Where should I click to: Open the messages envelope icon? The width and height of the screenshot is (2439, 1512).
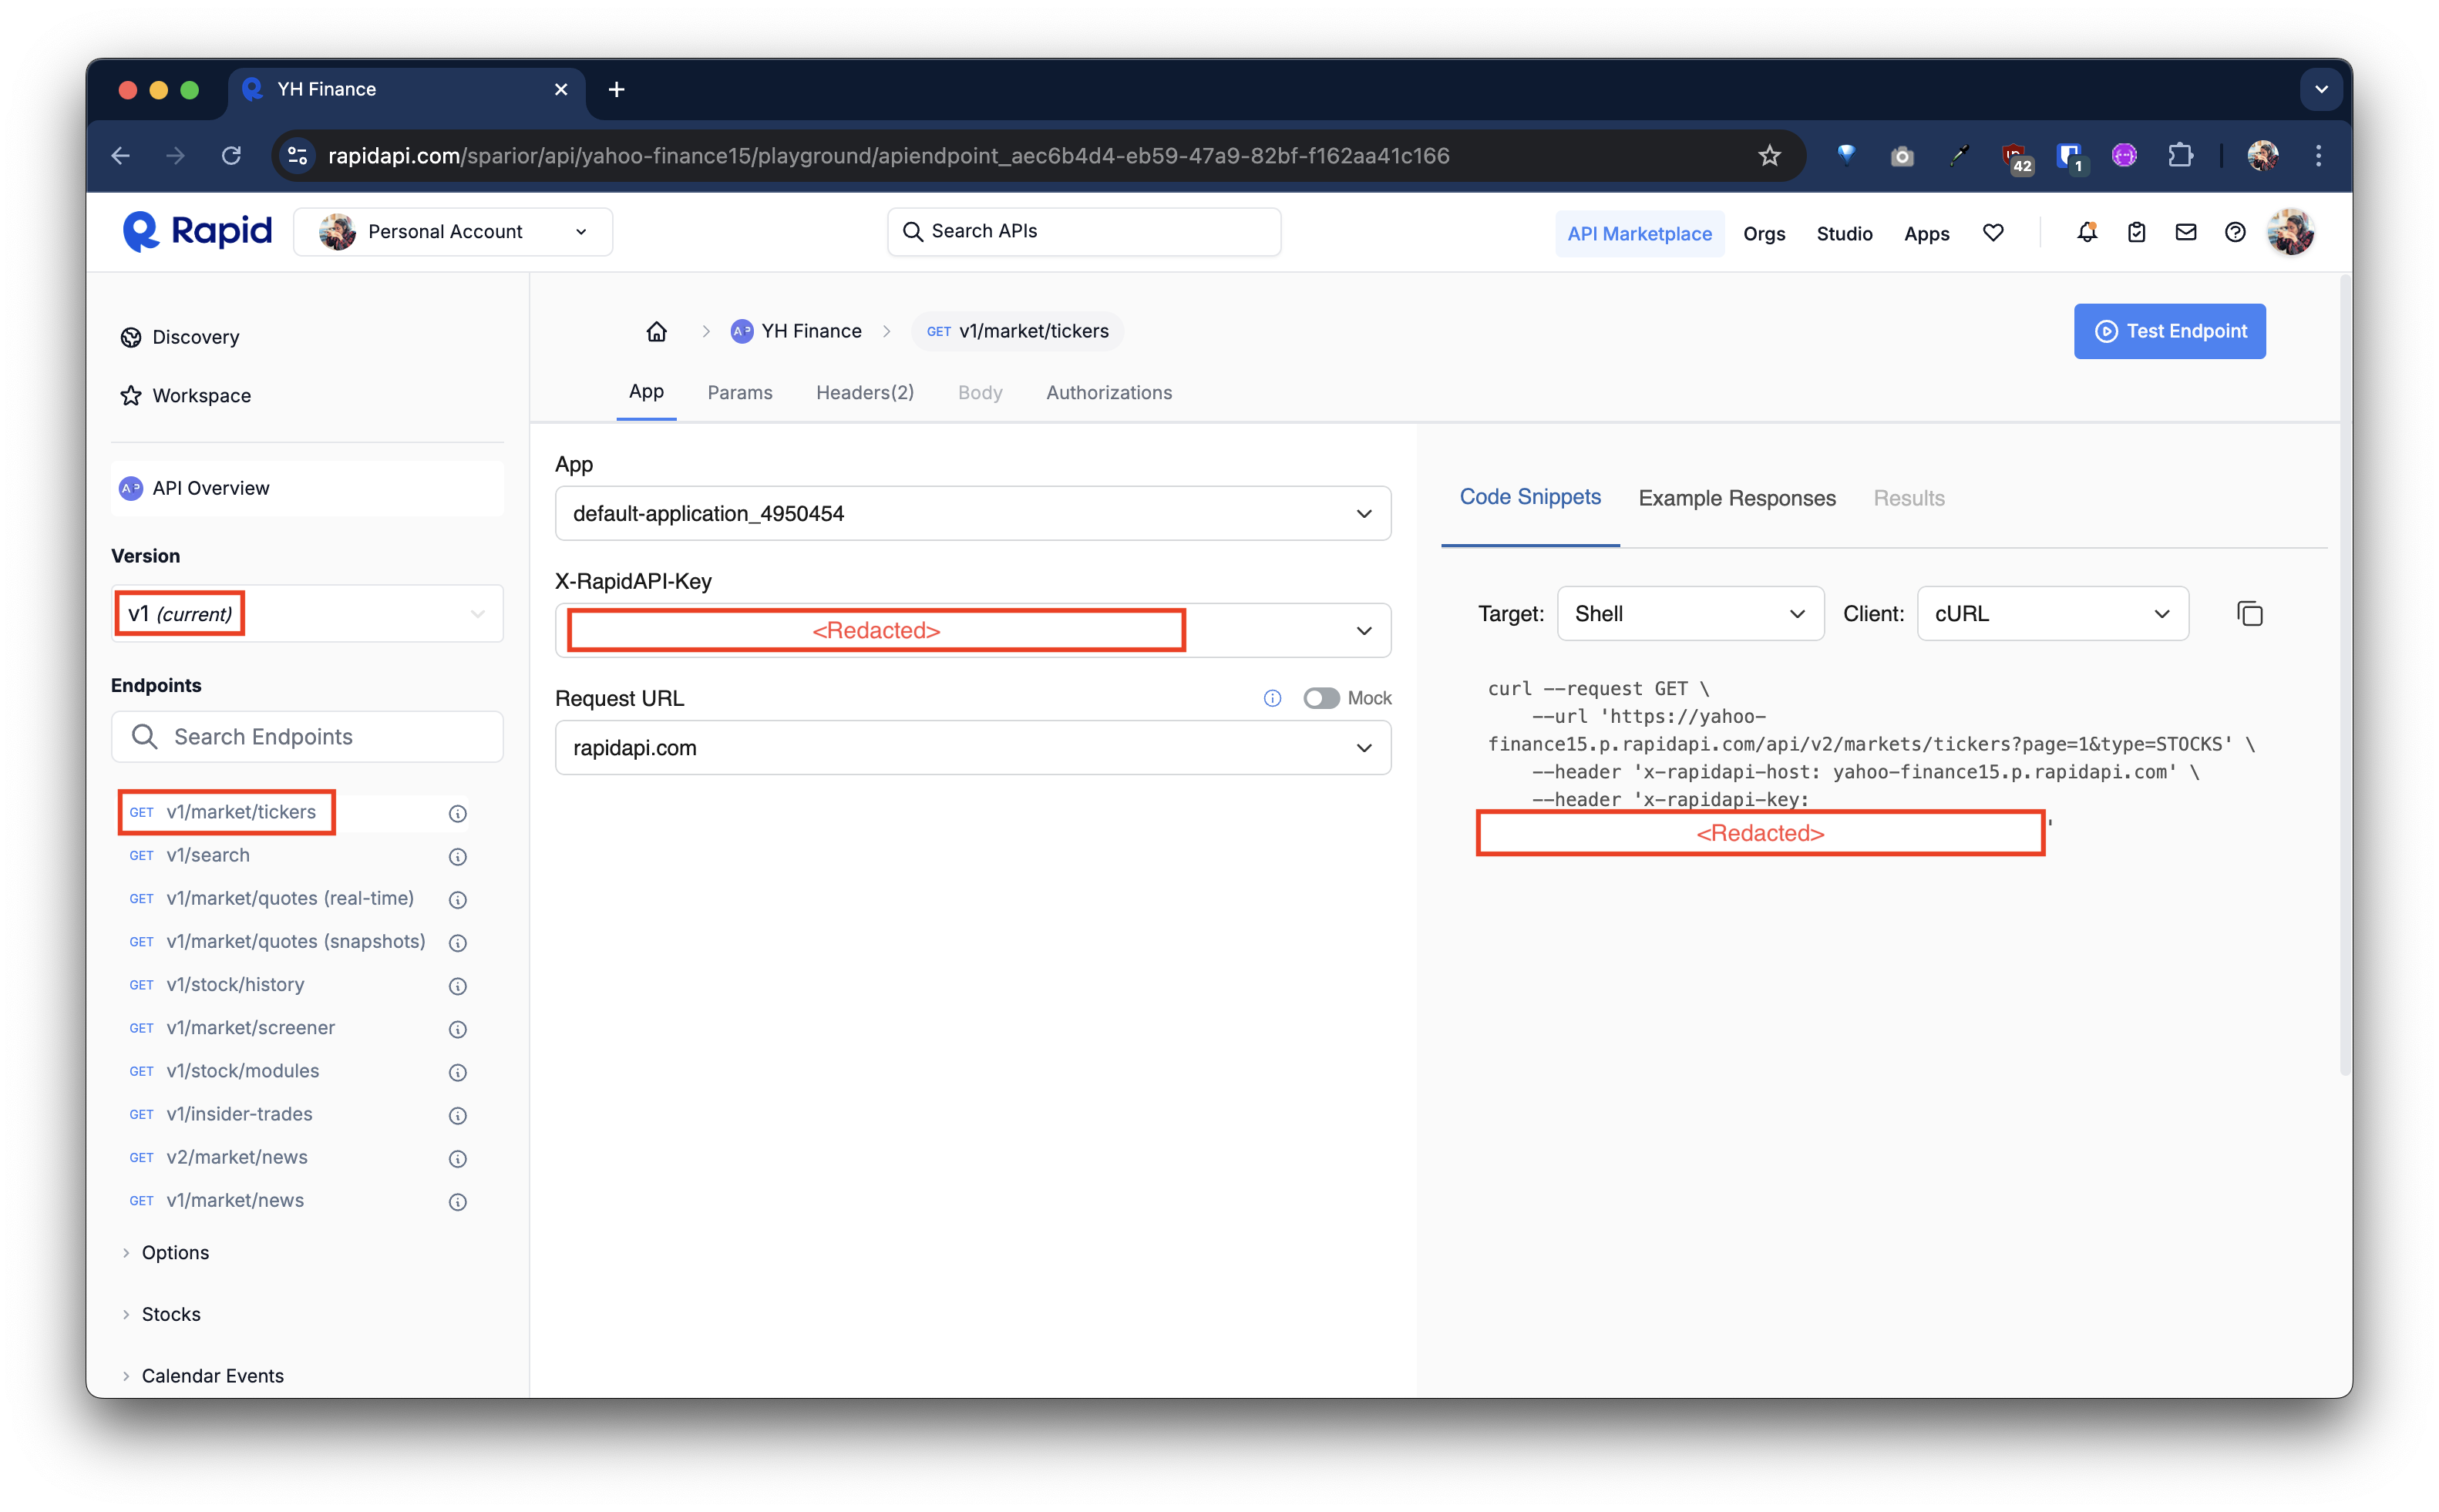2185,232
